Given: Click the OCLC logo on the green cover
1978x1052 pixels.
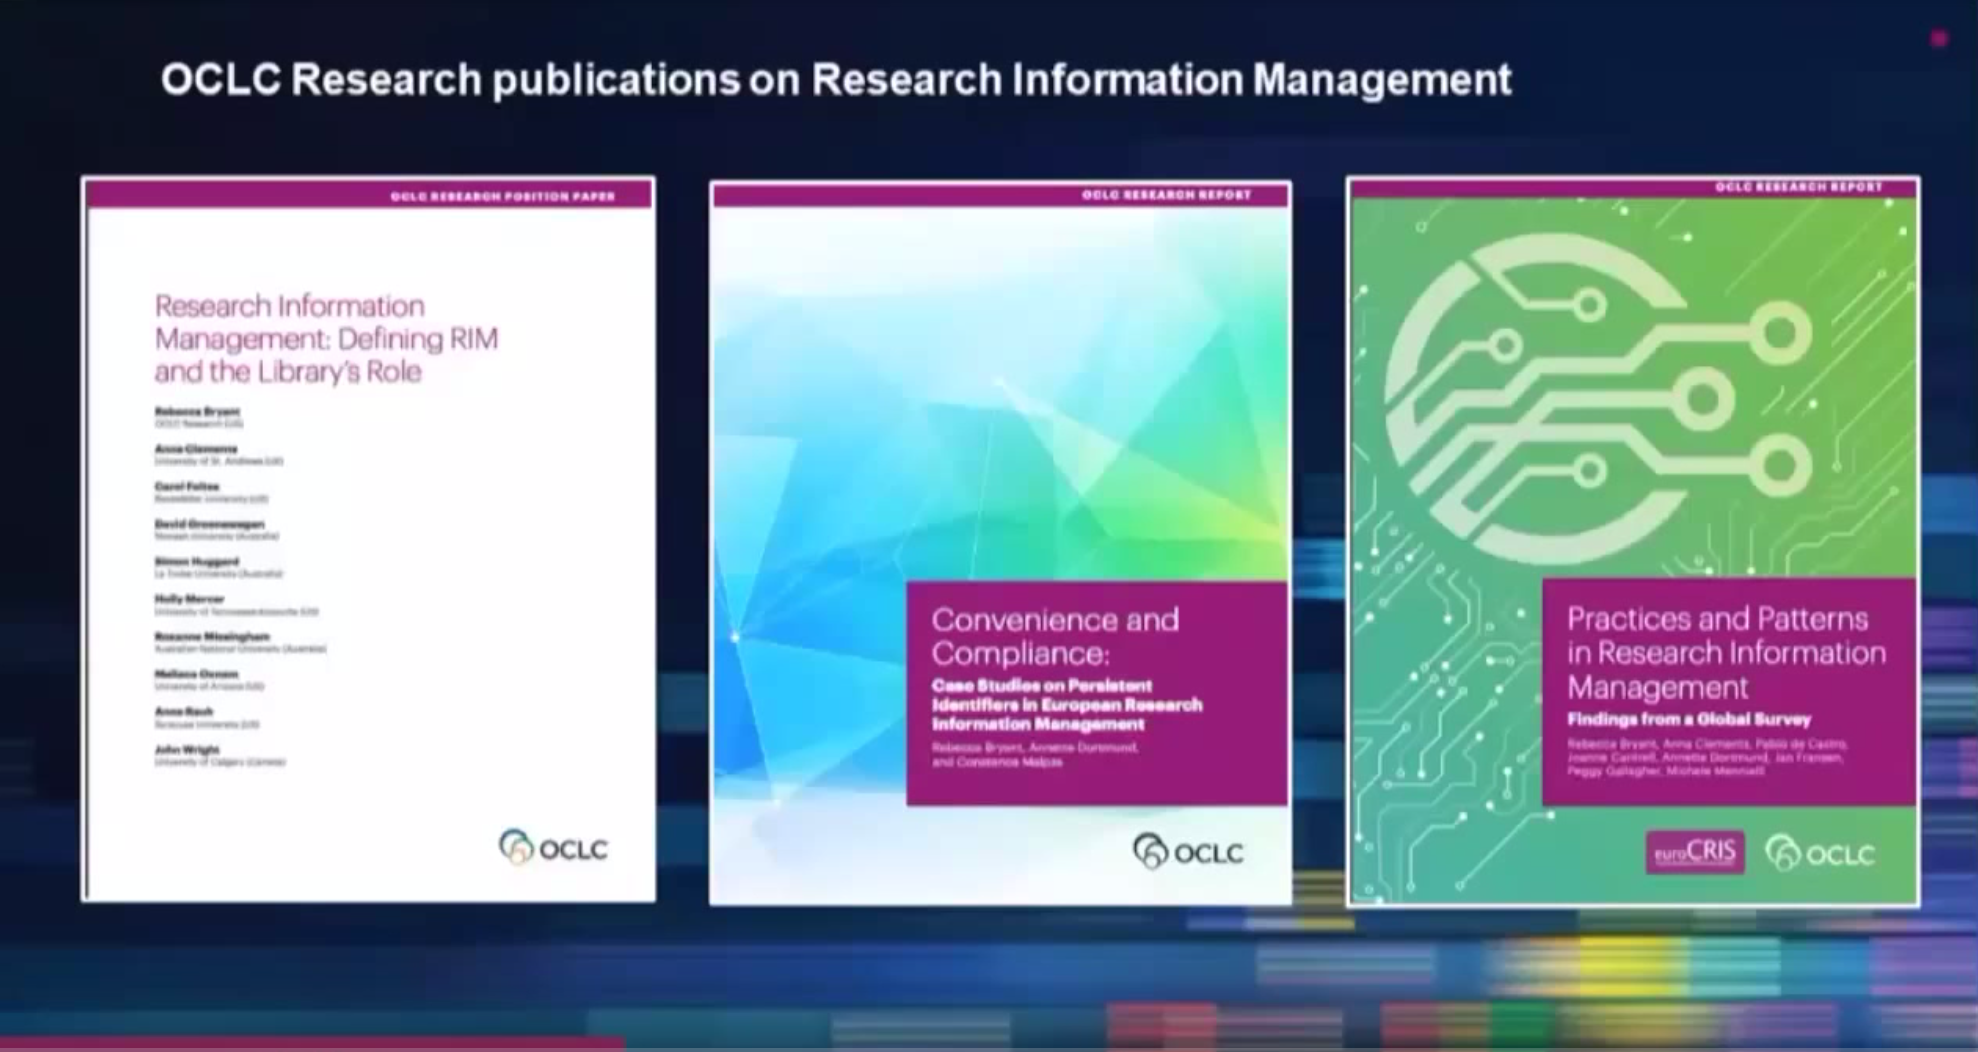Looking at the screenshot, I should (x=1819, y=854).
